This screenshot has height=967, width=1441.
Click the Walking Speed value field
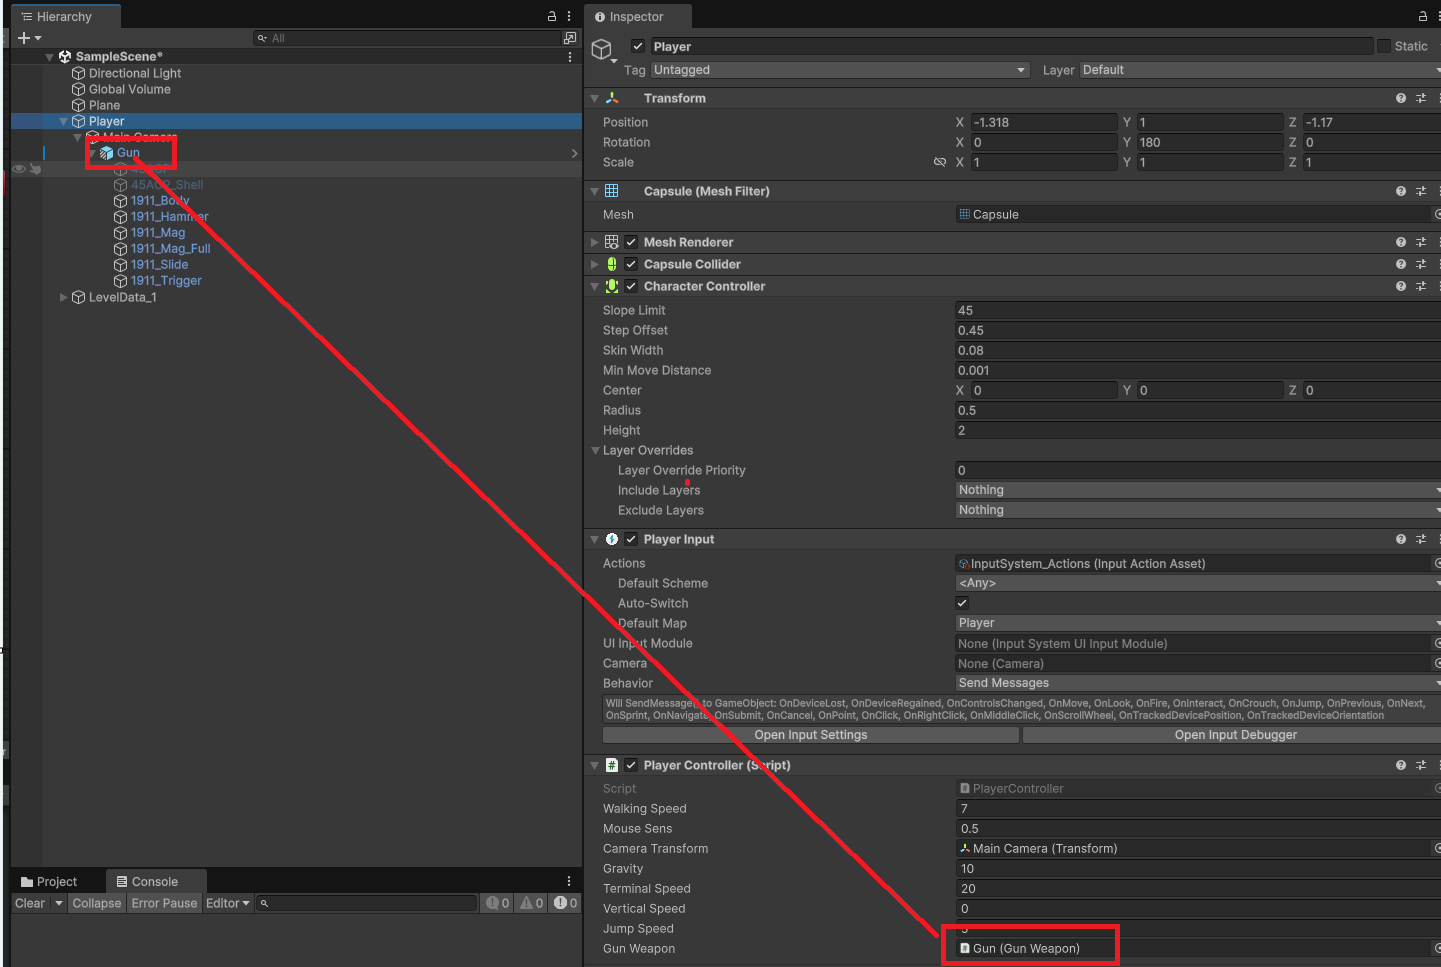(1198, 809)
